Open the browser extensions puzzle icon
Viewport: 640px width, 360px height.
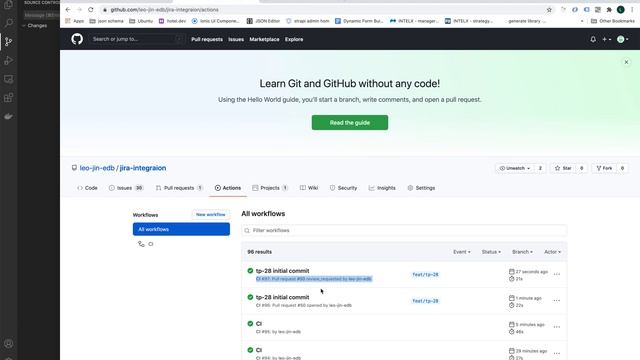coord(609,10)
